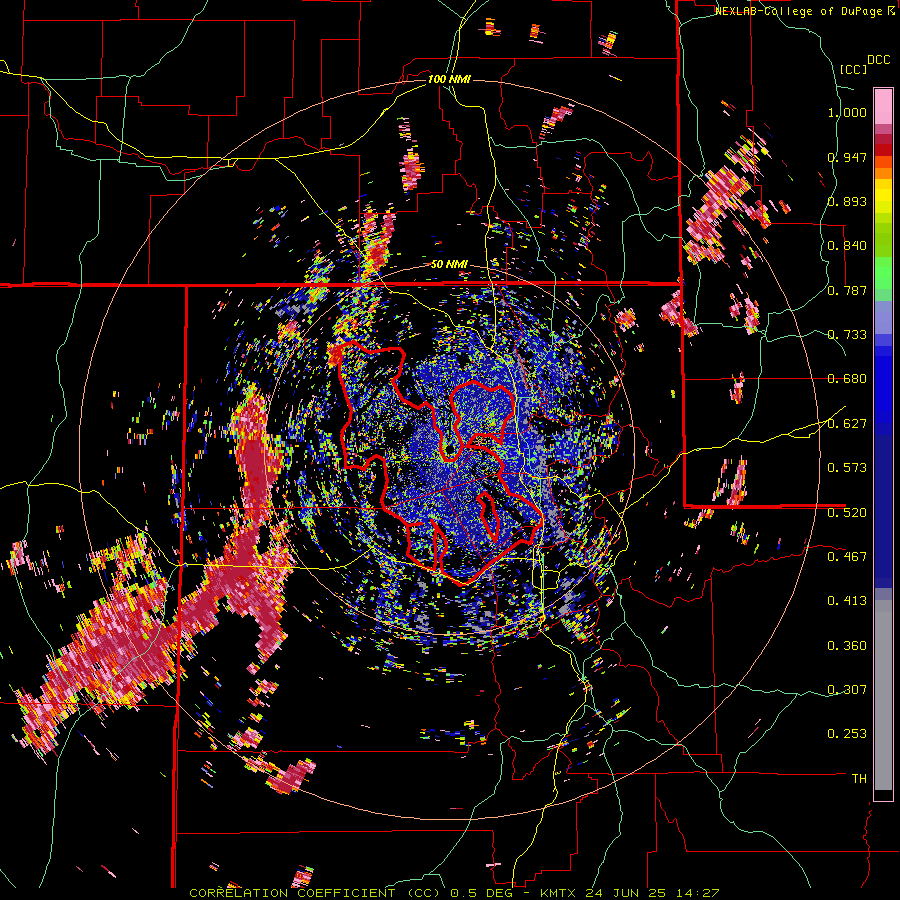Screen dimensions: 900x900
Task: Click the 0.893 scale value
Action: coord(847,201)
